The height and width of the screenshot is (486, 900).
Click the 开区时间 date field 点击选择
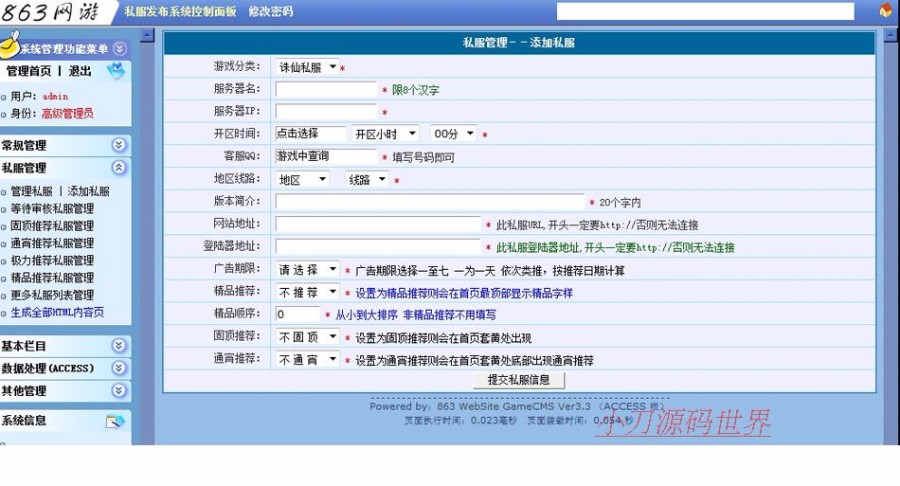(311, 133)
